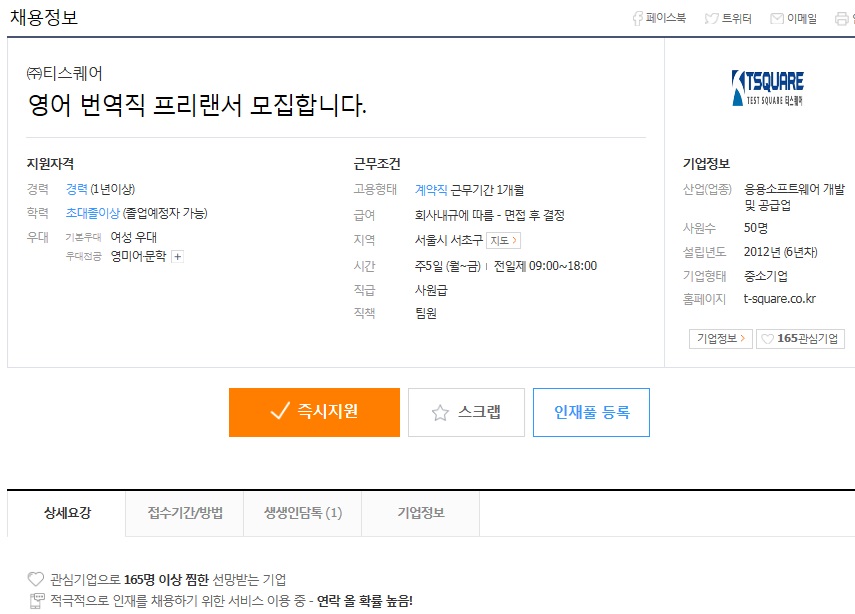Open the 접수기간/방법 tab
Image resolution: width=855 pixels, height=614 pixels.
(x=185, y=513)
